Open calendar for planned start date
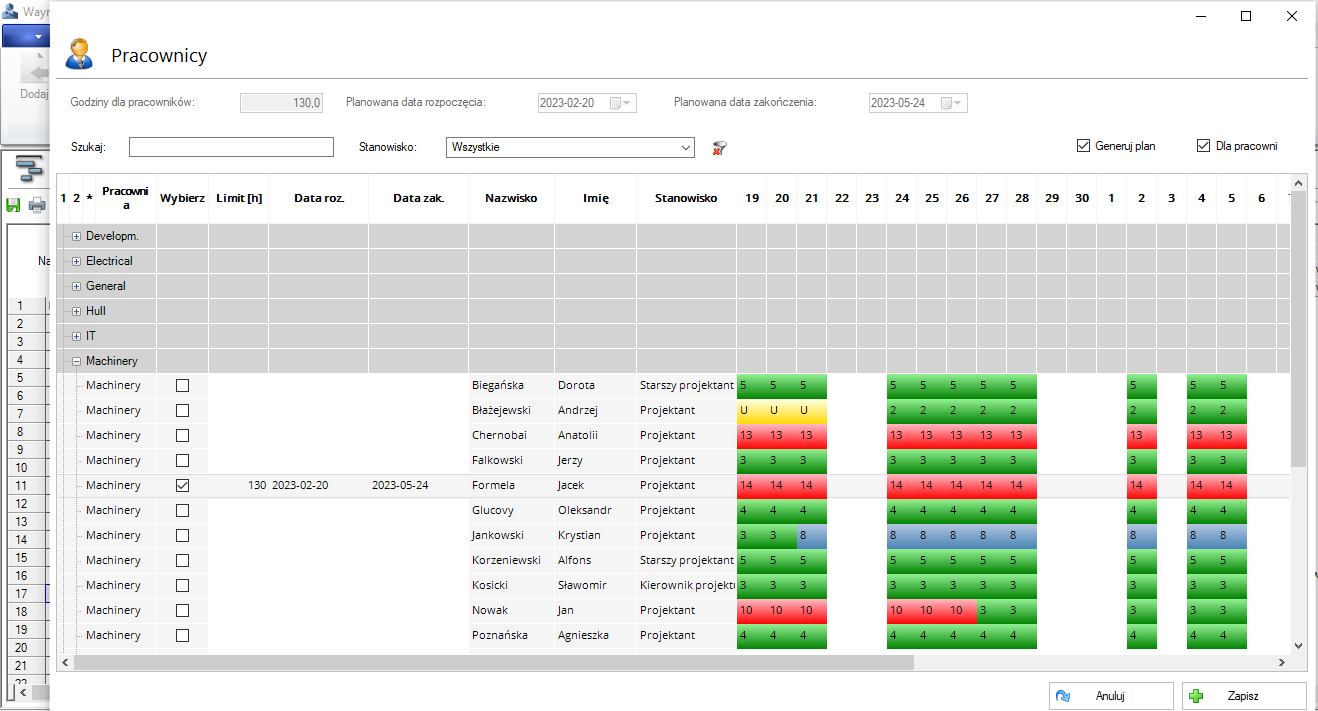This screenshot has width=1318, height=711. [622, 103]
